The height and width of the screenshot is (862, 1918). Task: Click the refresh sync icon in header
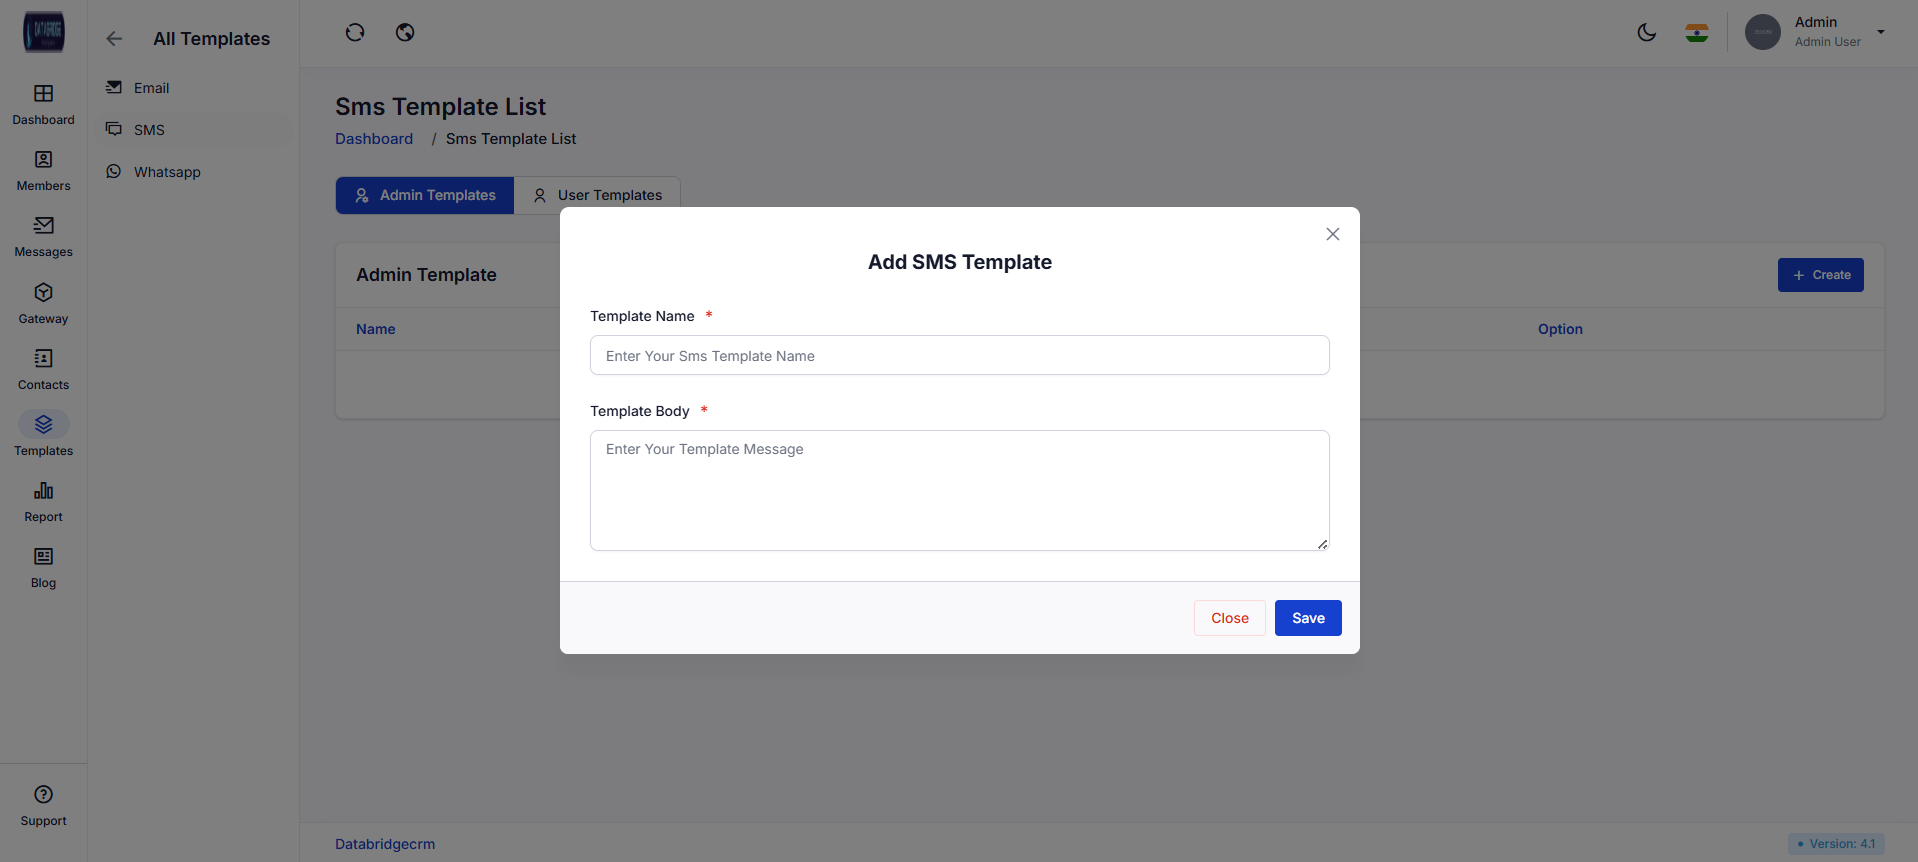coord(355,33)
